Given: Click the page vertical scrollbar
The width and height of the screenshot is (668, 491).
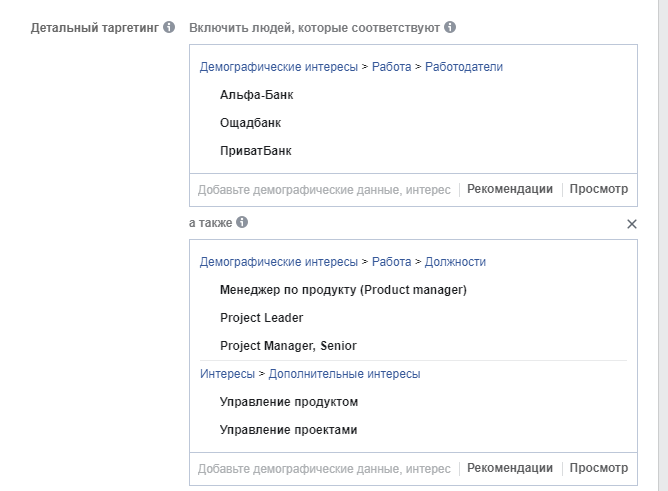Looking at the screenshot, I should [x=663, y=245].
